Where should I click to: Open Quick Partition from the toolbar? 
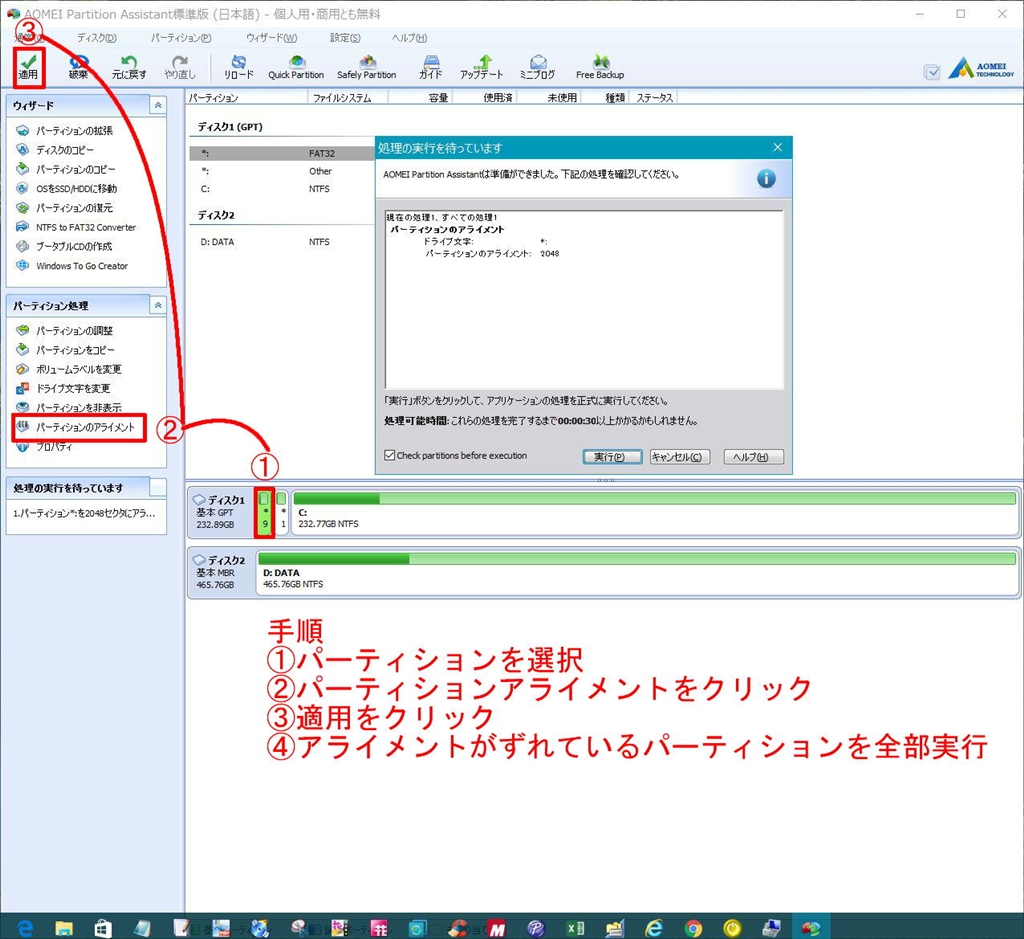pyautogui.click(x=296, y=67)
